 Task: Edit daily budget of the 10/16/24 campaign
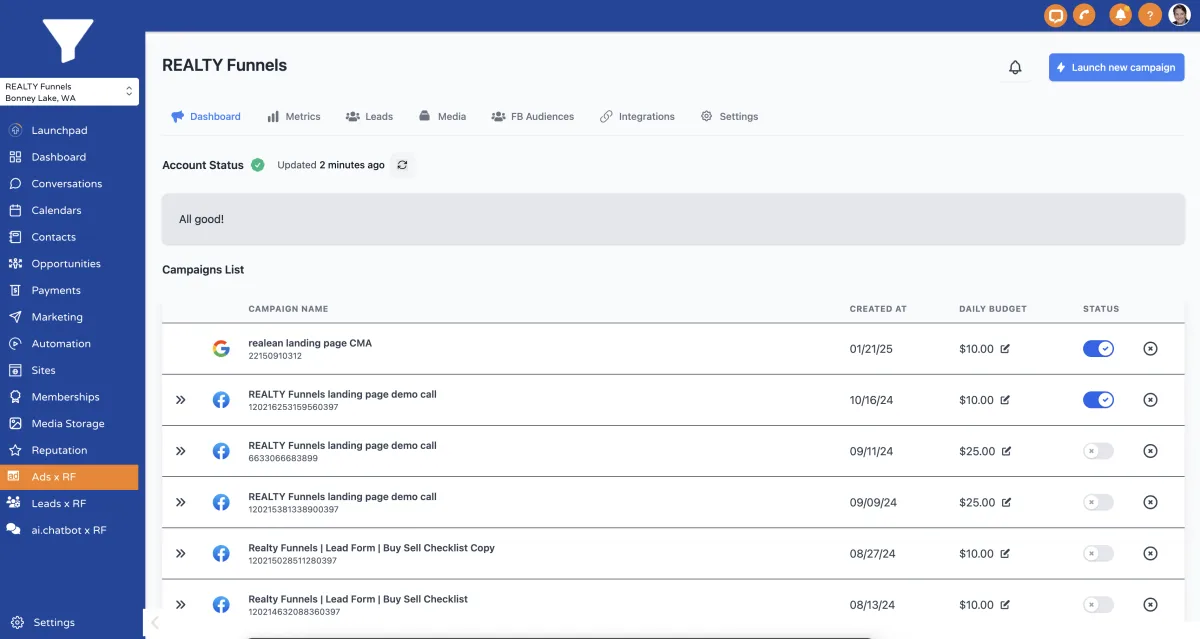[1005, 400]
